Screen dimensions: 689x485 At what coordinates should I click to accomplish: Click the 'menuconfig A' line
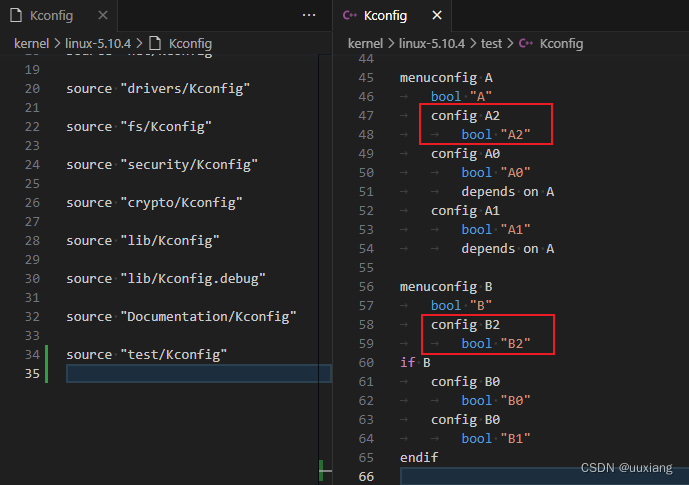tap(446, 78)
